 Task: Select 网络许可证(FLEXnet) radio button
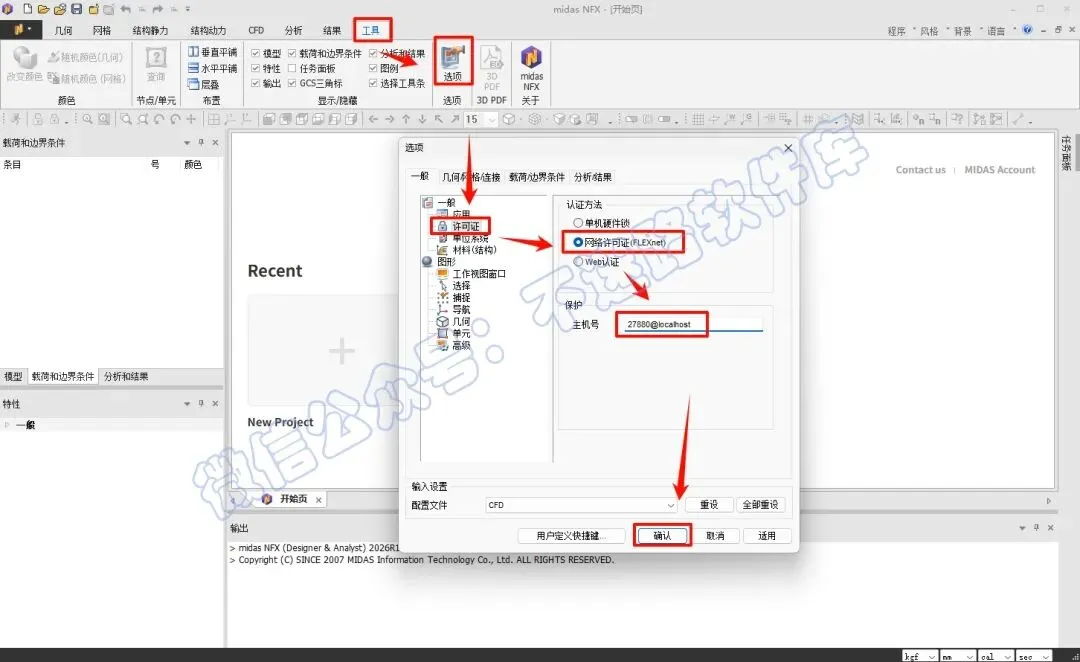(x=578, y=242)
